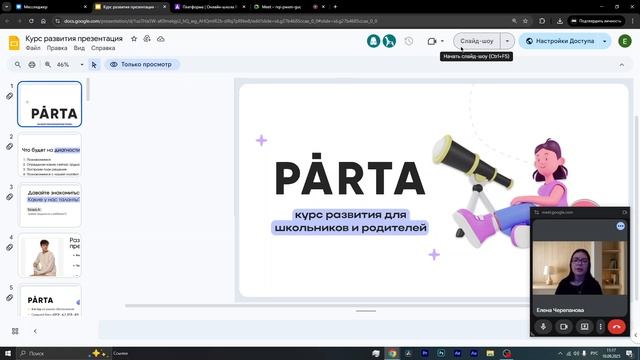Start the slideshow with Слайд-шоу button
Image resolution: width=640 pixels, height=360 pixels.
[x=477, y=41]
